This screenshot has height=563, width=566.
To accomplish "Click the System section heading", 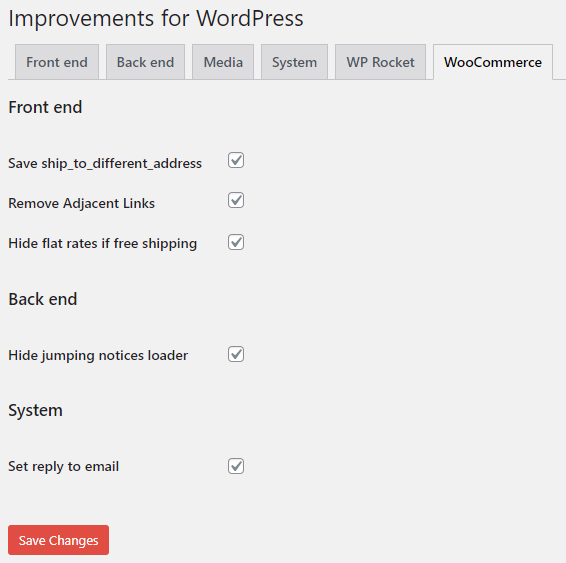I will coord(35,410).
